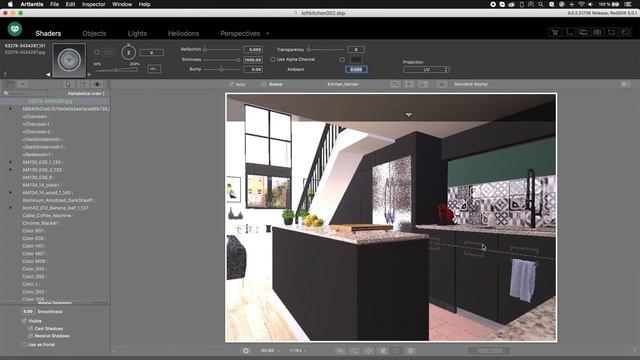Open the Window menu
640x360 pixels.
[x=122, y=4]
